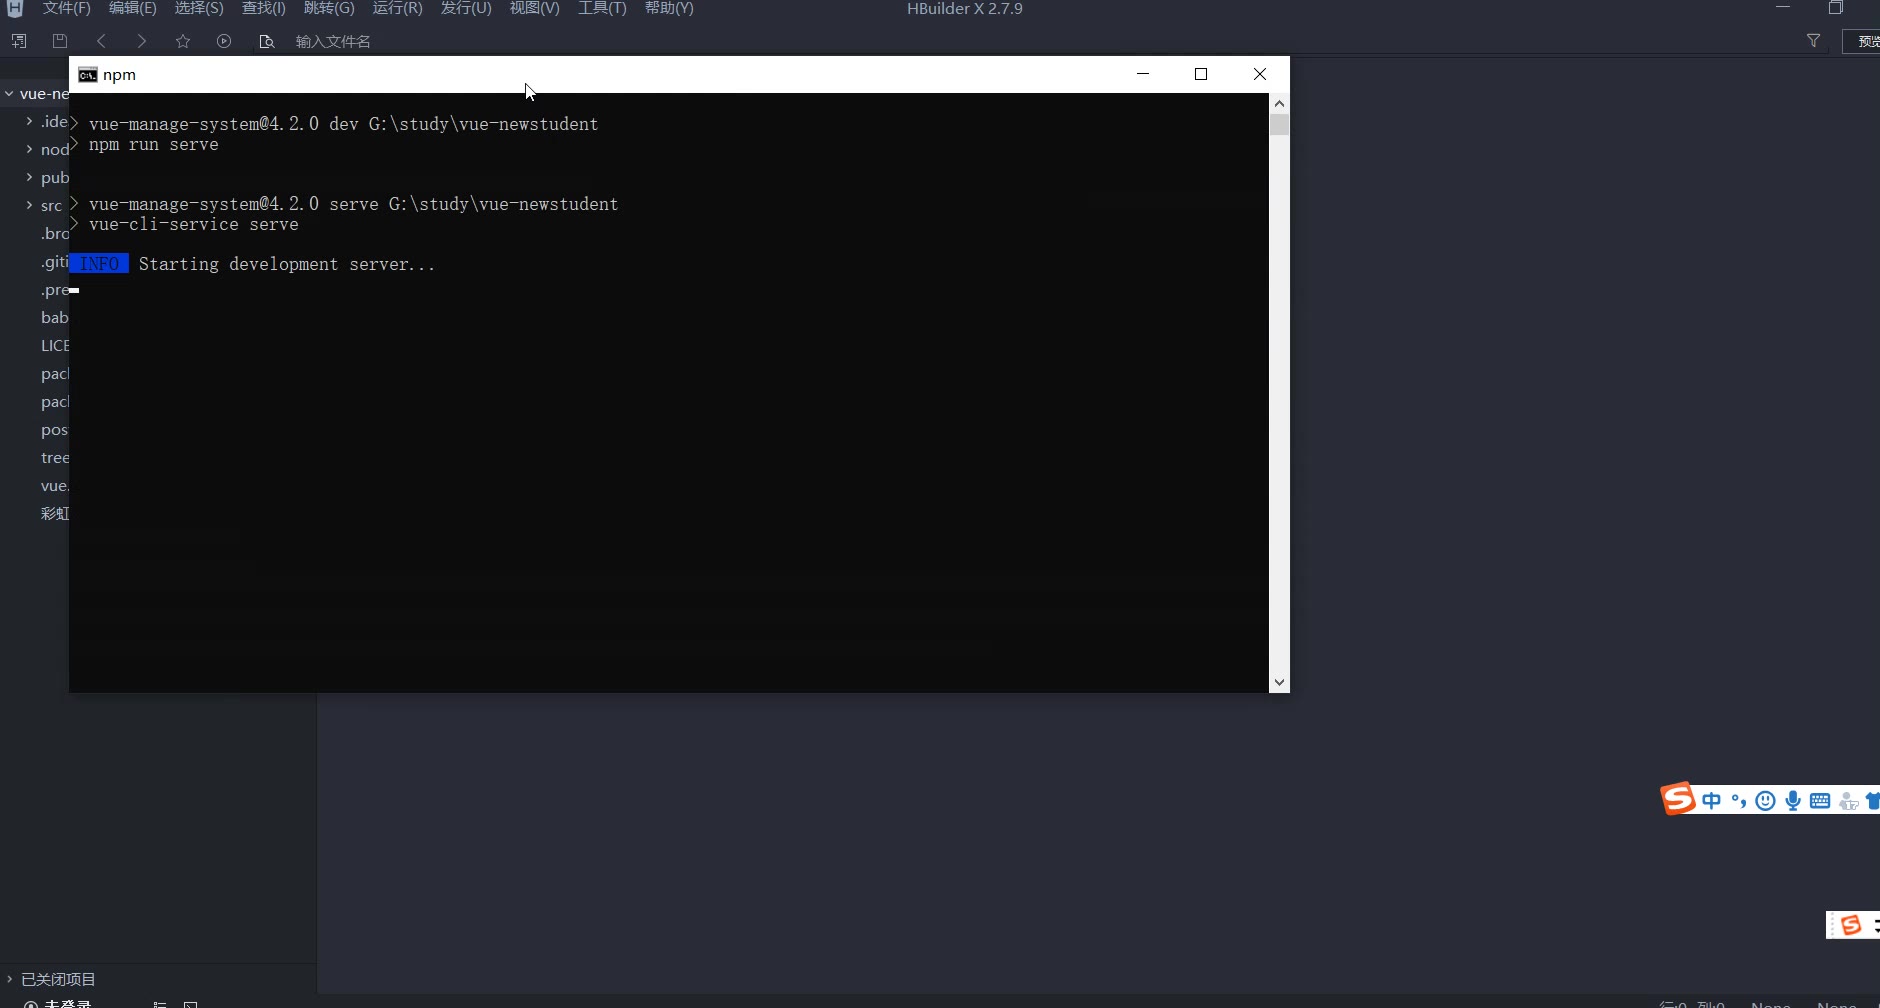Close the npm console window
Screen dimensions: 1880x1008
pos(1260,74)
